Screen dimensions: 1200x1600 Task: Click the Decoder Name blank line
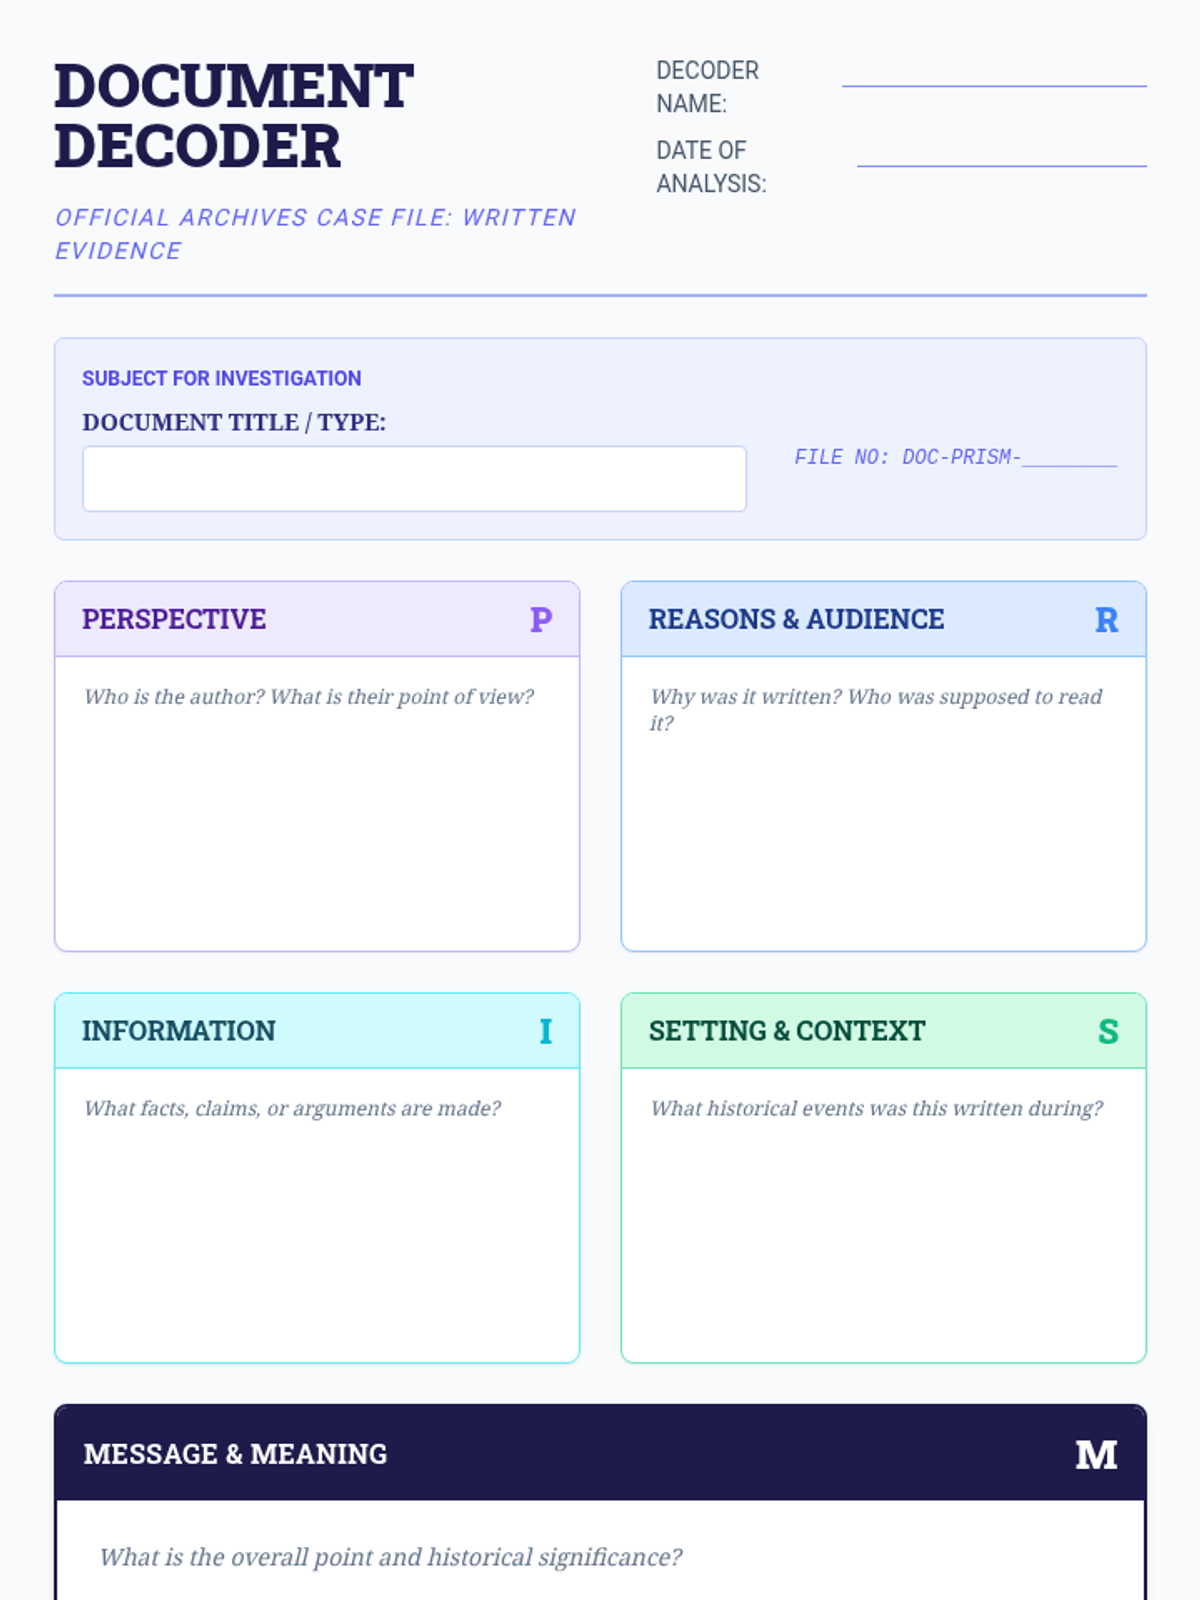pos(993,80)
